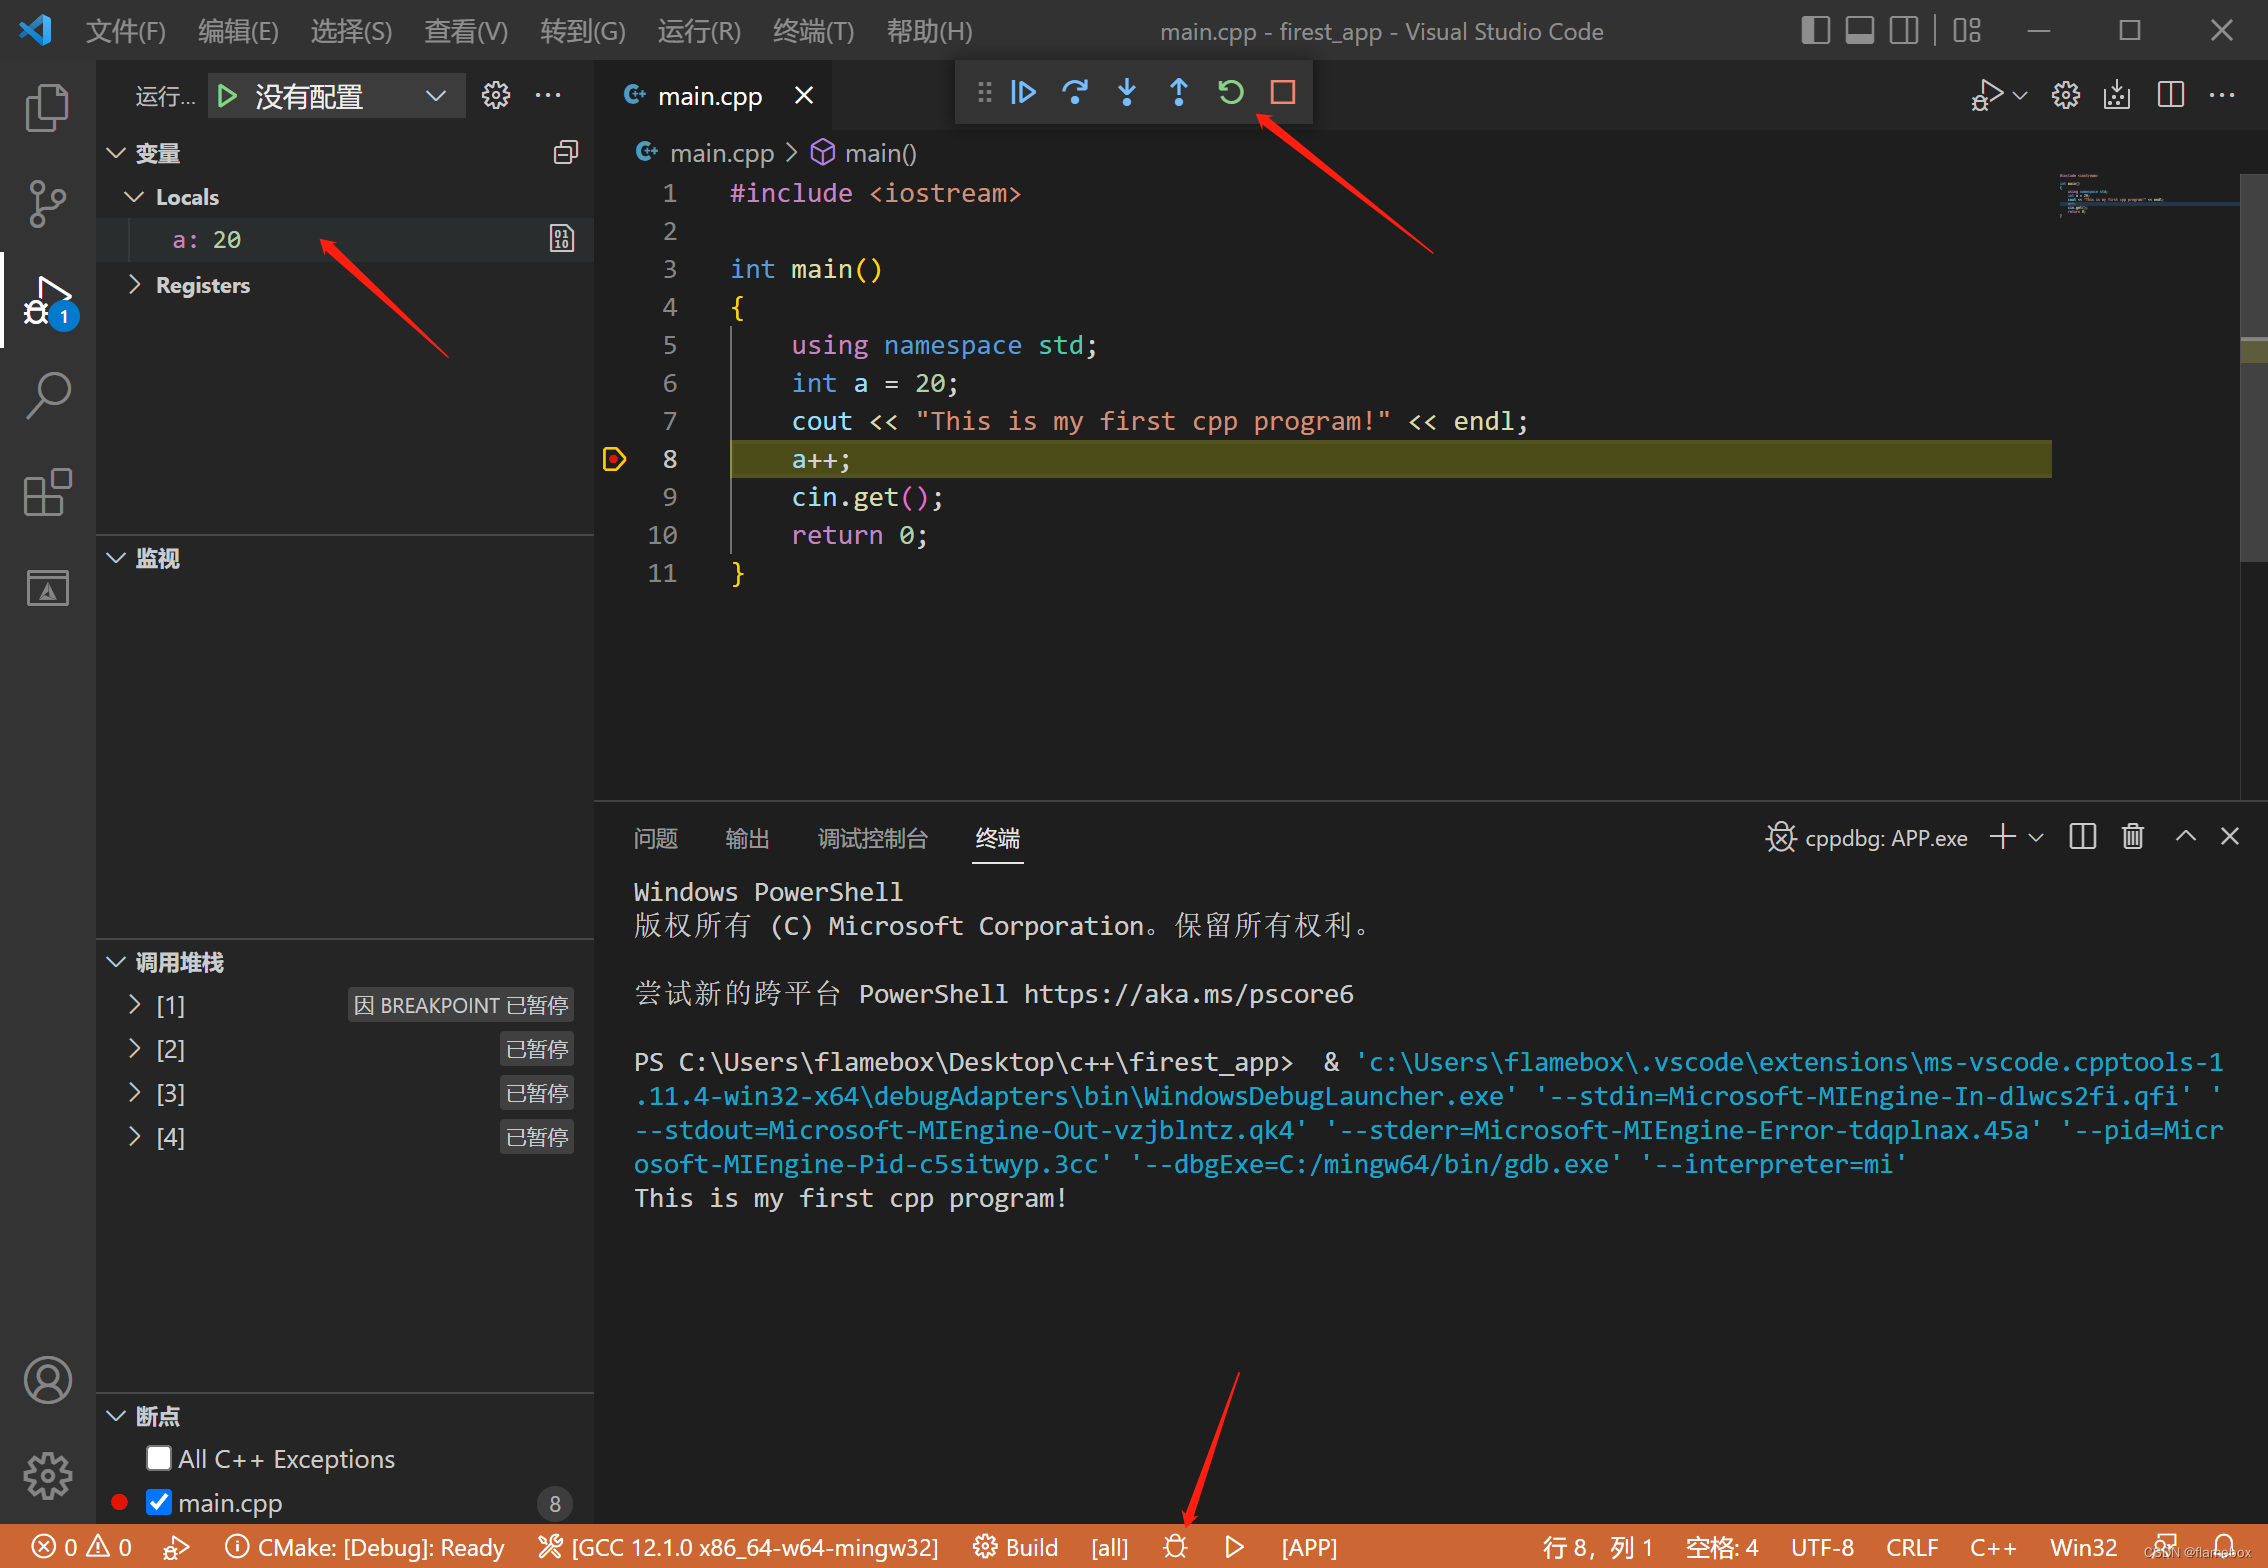Image resolution: width=2268 pixels, height=1568 pixels.
Task: Click the editor vertical scrollbar
Action: pos(2253,368)
